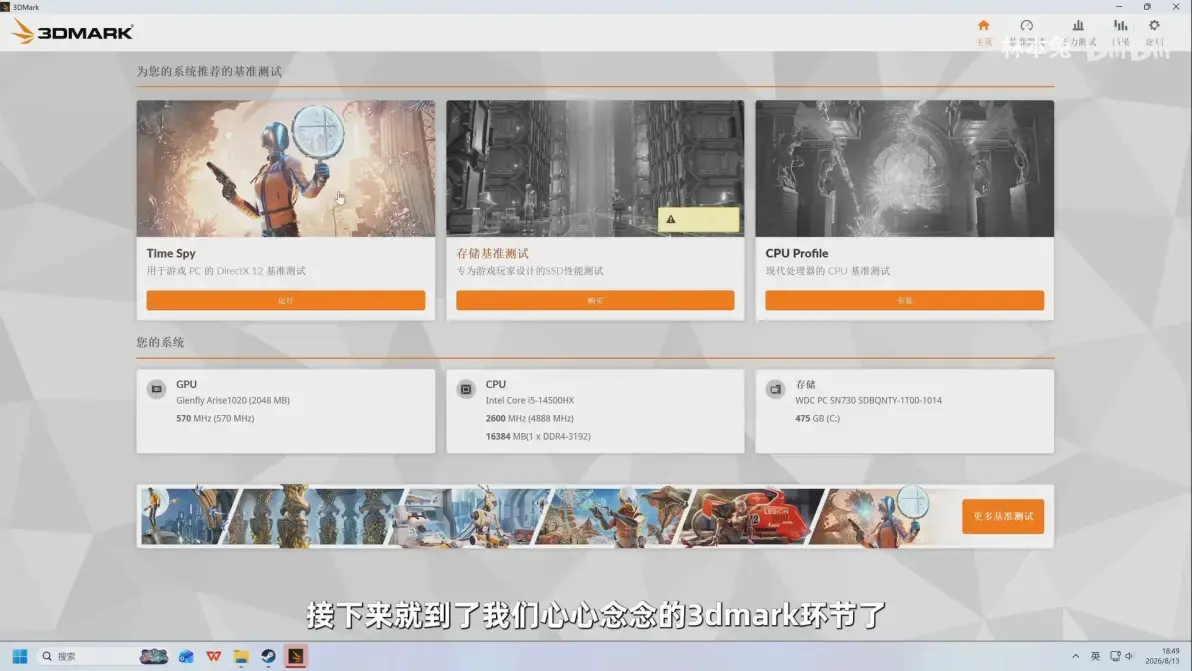Viewport: 1192px width, 671px height.
Task: Click the 英 input method indicator
Action: pyautogui.click(x=1095, y=656)
